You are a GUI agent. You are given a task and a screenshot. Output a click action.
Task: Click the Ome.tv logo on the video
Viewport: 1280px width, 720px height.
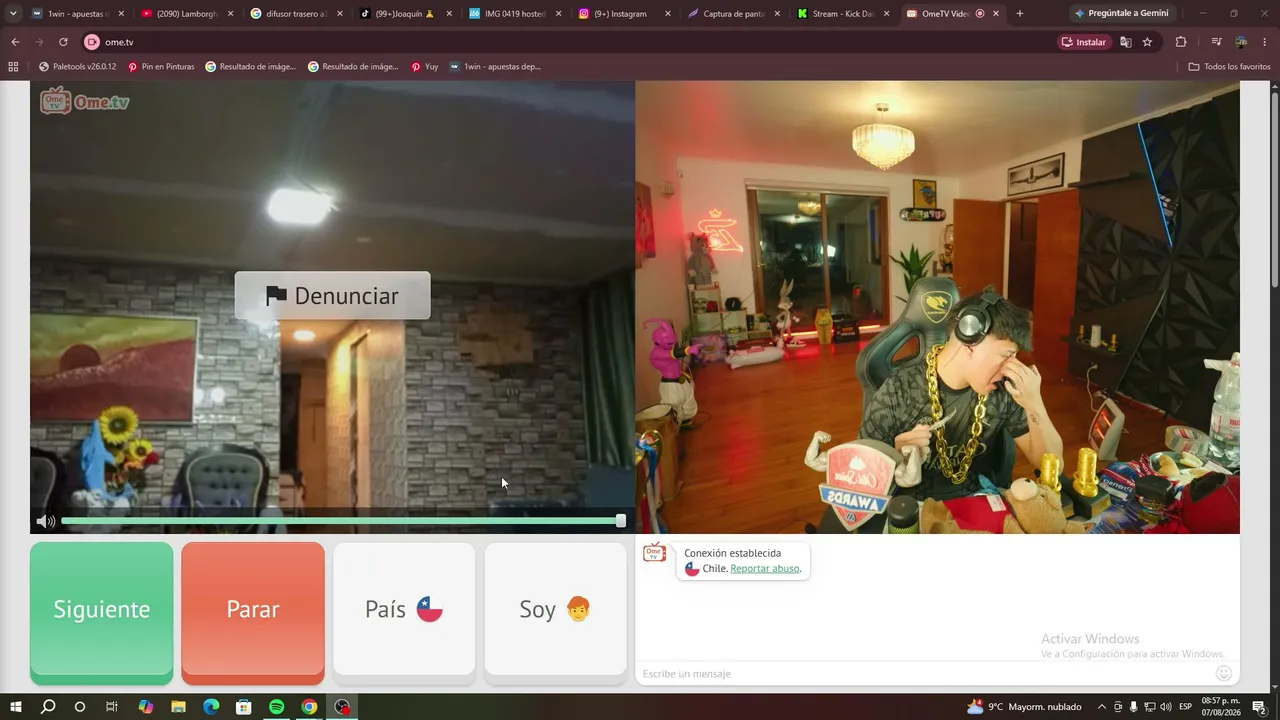click(85, 101)
